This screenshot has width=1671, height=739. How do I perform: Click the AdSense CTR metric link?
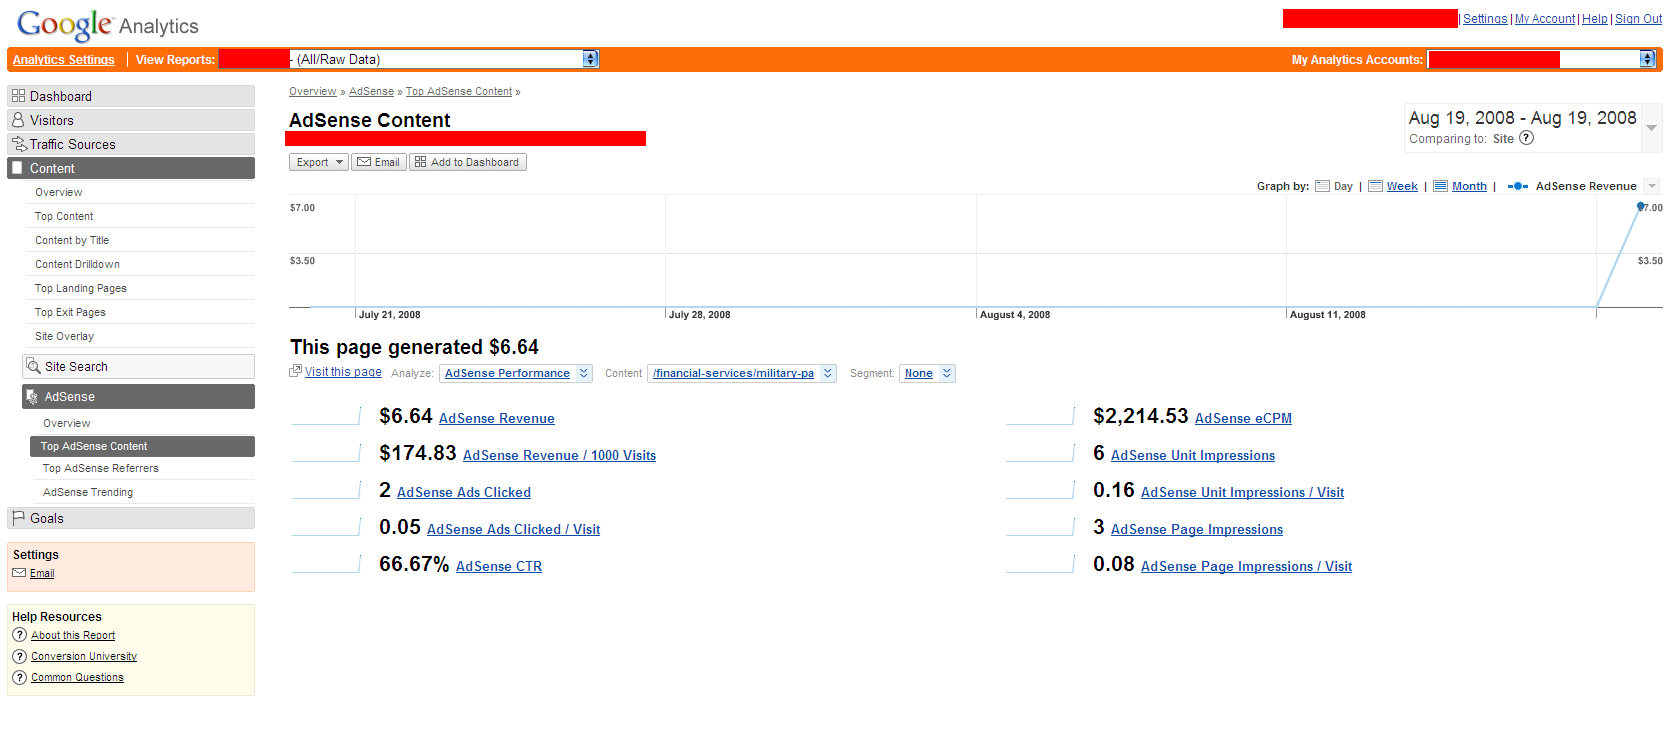click(x=499, y=566)
